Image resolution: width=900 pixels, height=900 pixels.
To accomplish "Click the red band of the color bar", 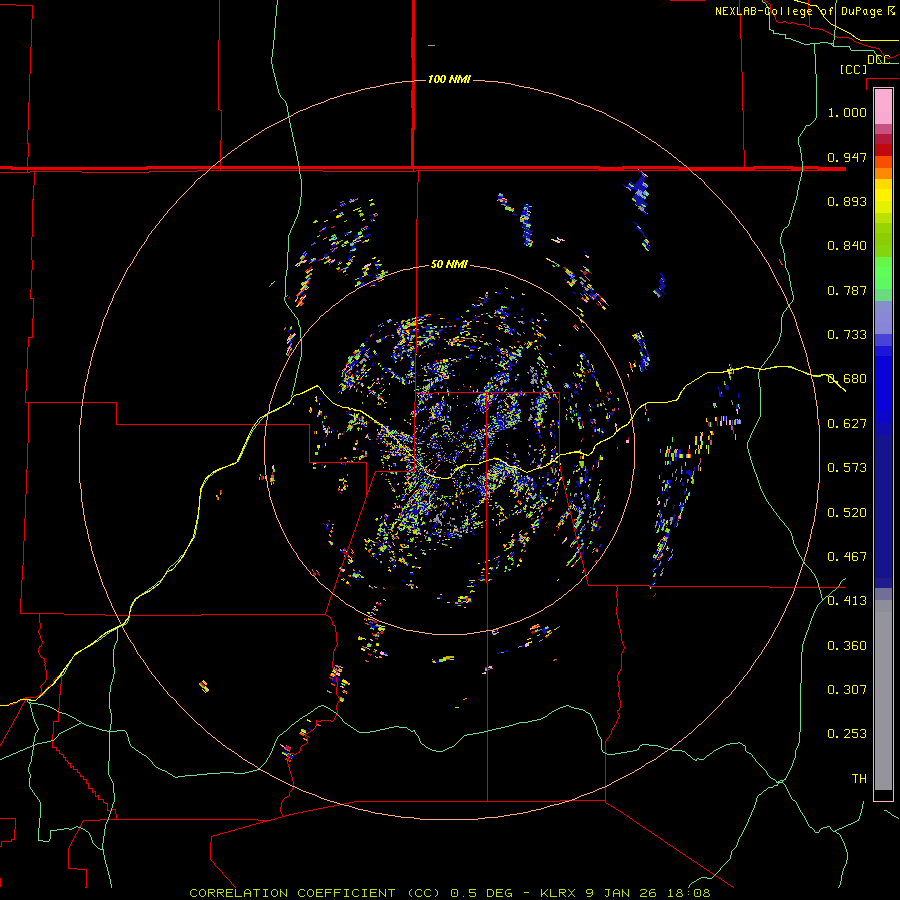I will click(883, 150).
